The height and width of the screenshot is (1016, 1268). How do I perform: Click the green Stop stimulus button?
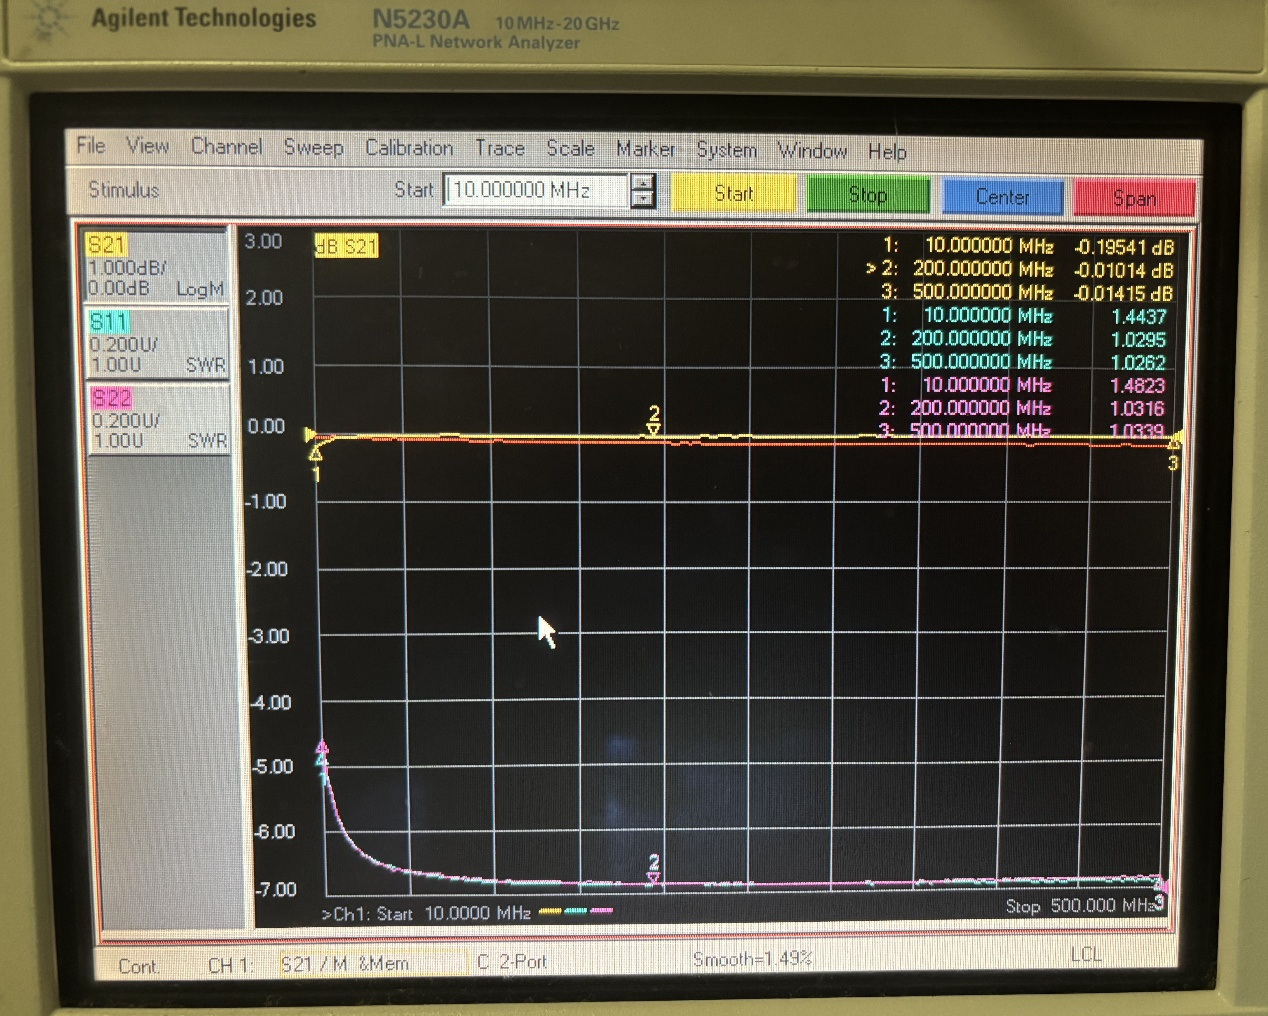867,195
